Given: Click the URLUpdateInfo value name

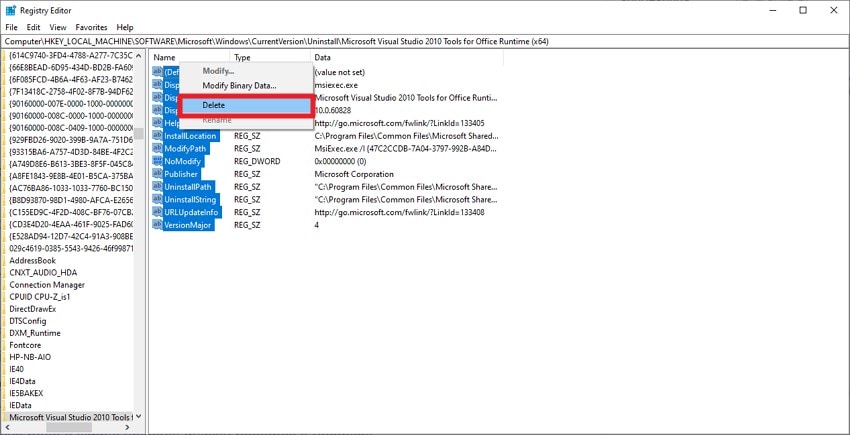Looking at the screenshot, I should [191, 212].
